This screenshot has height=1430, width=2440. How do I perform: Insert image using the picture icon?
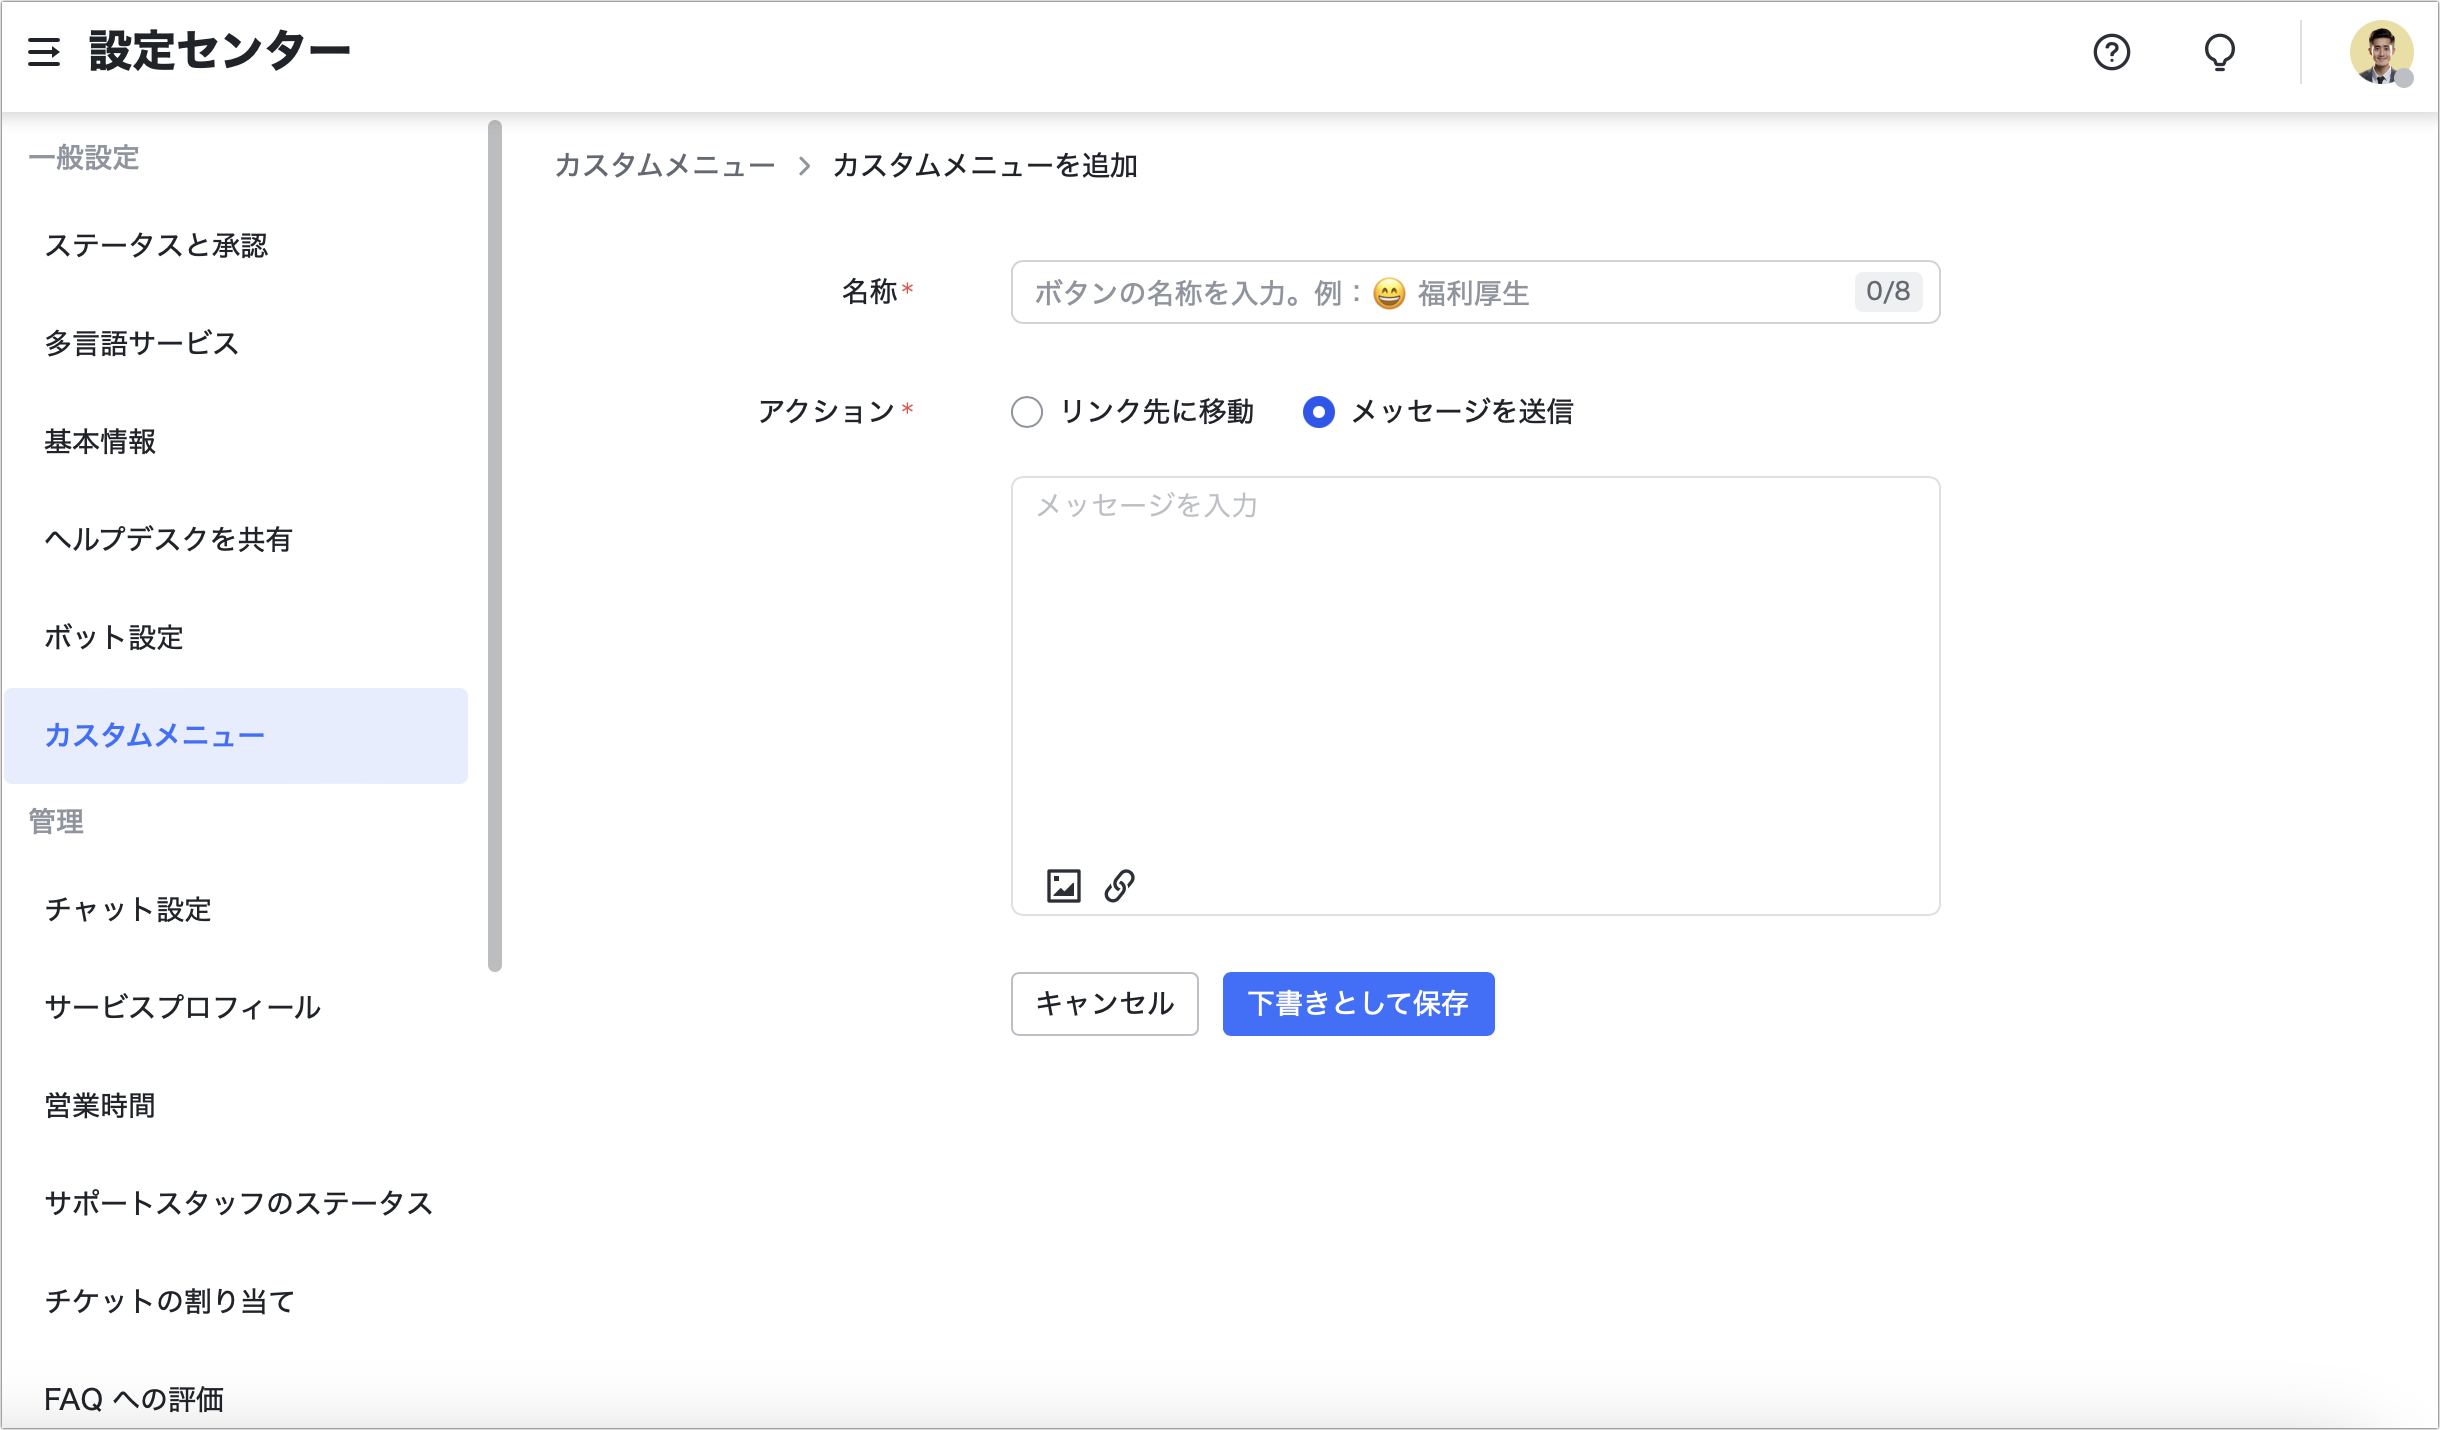[1063, 886]
